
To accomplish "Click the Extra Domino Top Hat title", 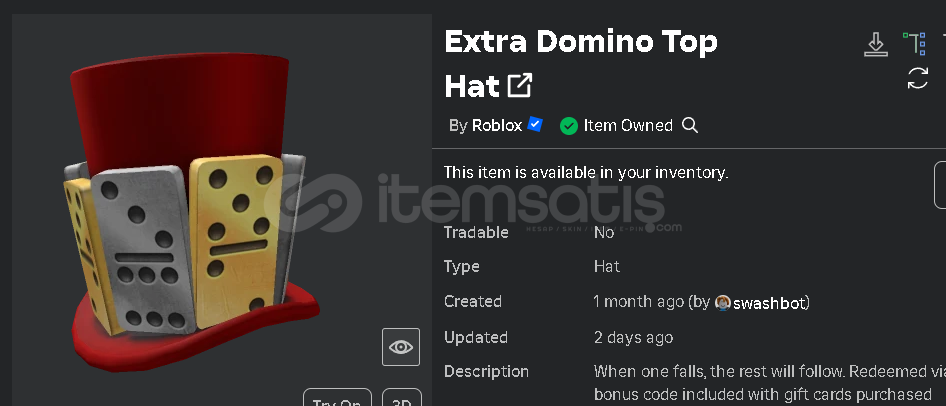I will coord(580,63).
